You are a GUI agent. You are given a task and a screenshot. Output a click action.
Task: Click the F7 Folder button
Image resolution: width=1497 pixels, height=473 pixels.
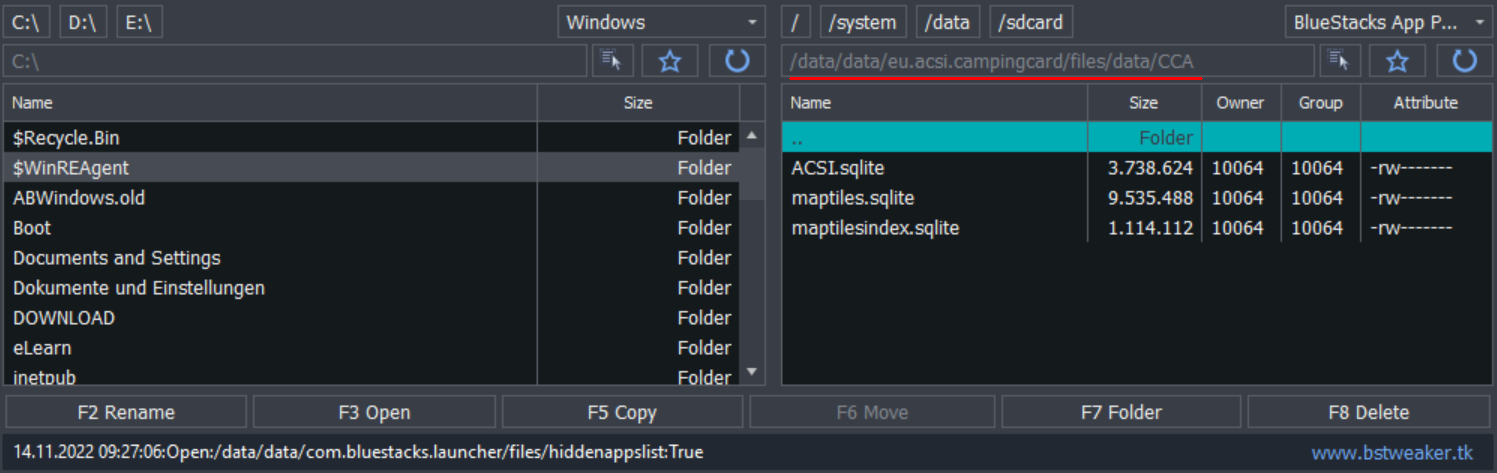click(x=1121, y=412)
